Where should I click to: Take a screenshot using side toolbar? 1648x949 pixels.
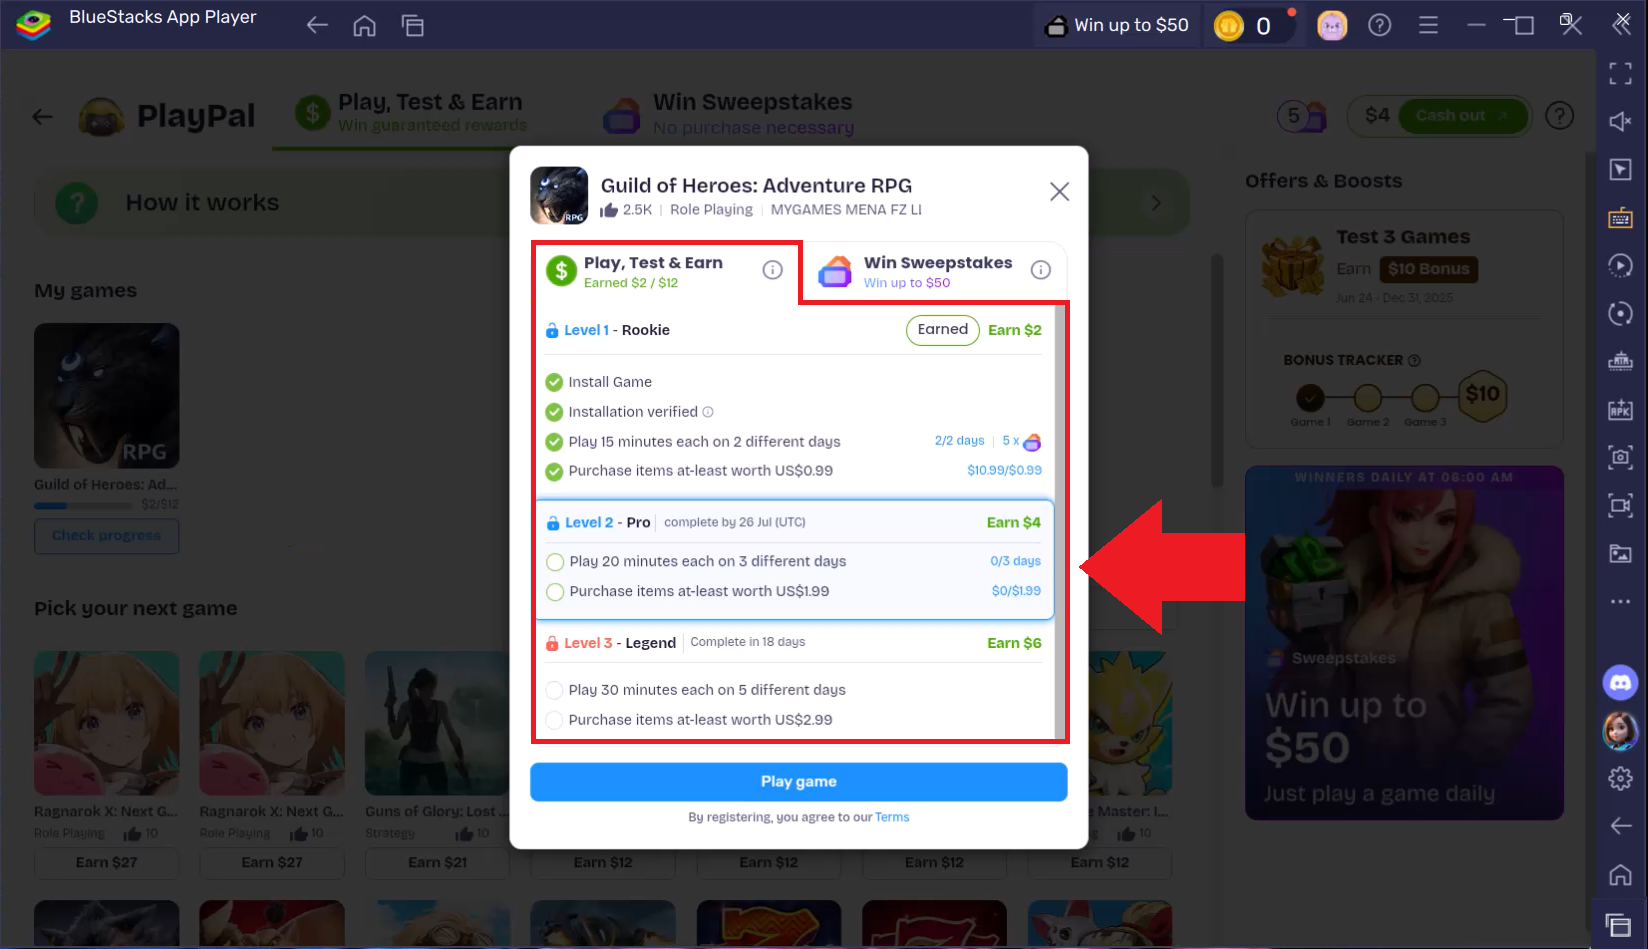click(1620, 457)
